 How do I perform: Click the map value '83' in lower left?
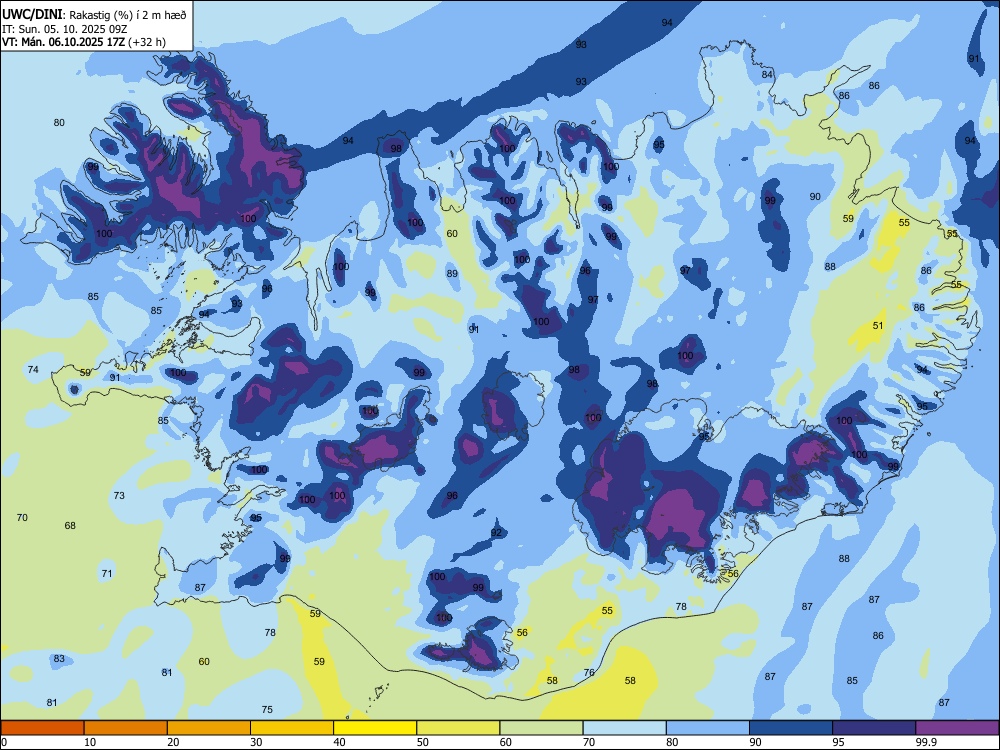click(59, 659)
